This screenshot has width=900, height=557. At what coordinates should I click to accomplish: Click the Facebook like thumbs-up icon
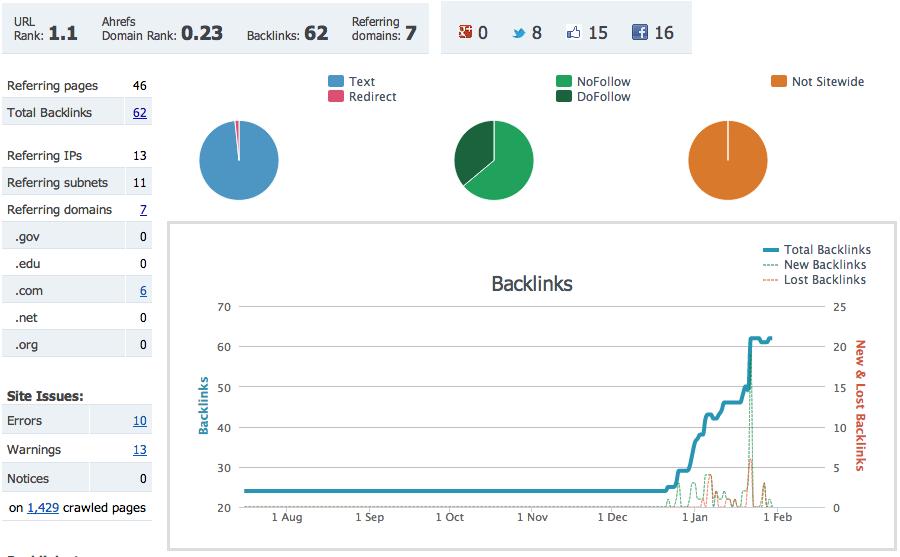coord(574,32)
